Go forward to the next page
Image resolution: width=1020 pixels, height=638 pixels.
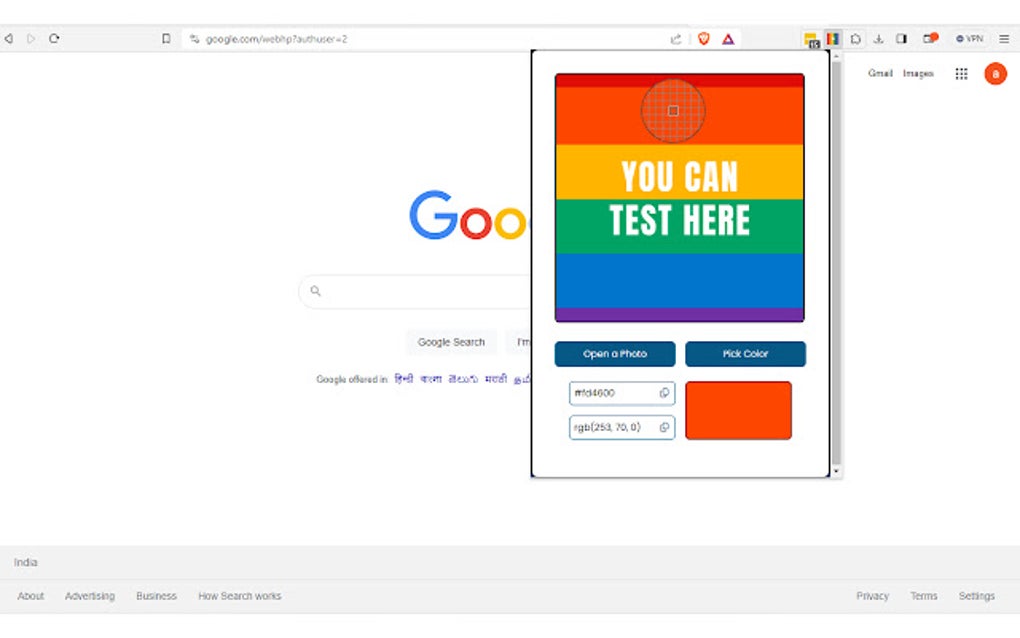point(31,38)
